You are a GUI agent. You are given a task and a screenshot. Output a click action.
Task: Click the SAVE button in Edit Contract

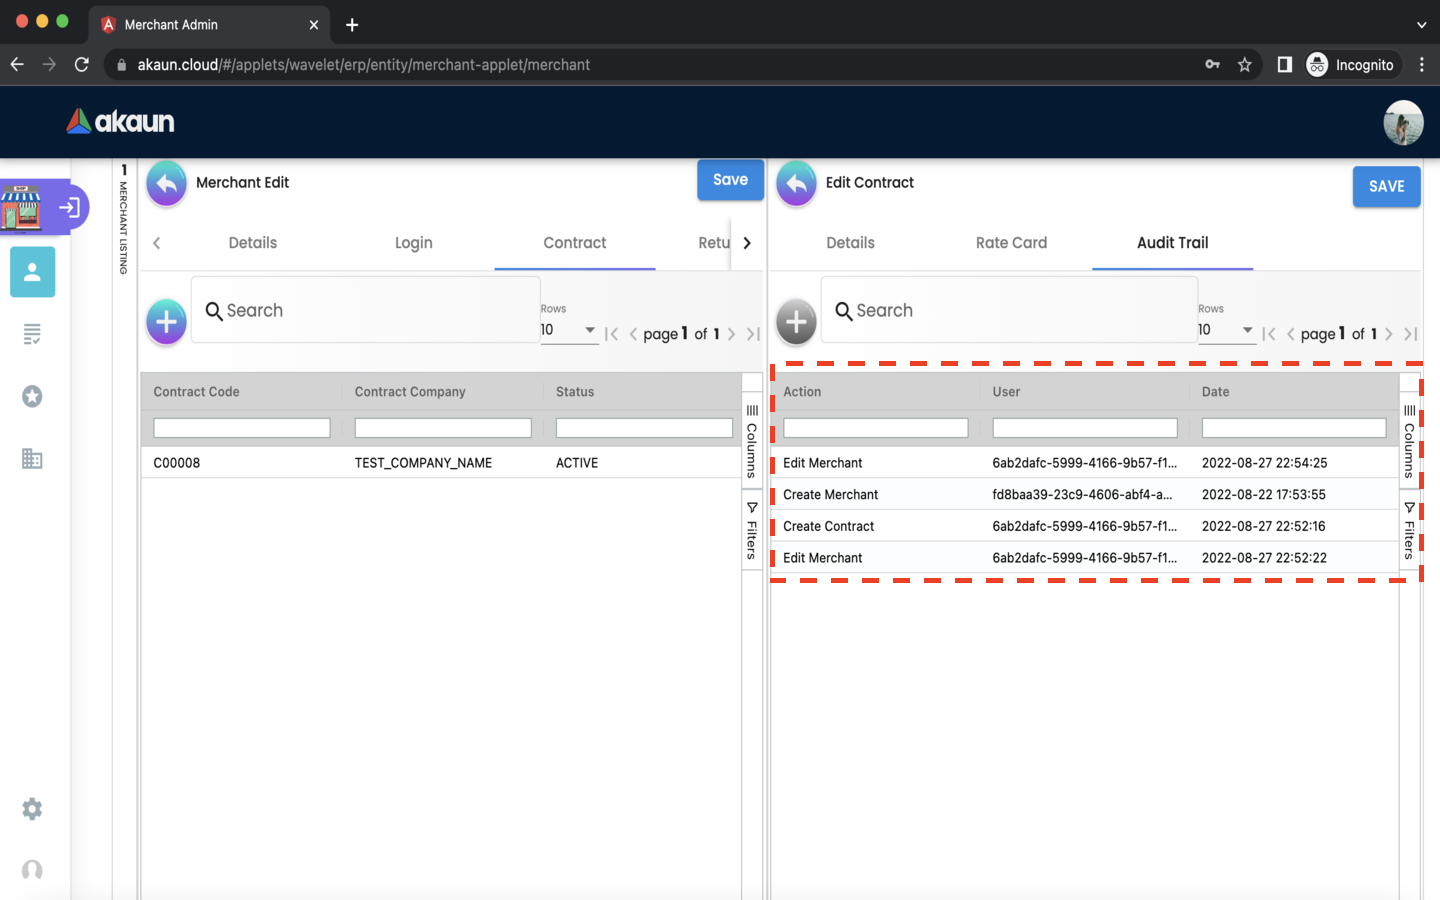(1386, 187)
